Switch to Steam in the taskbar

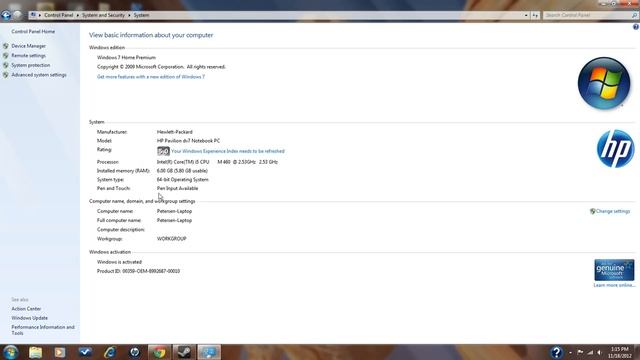(x=184, y=352)
